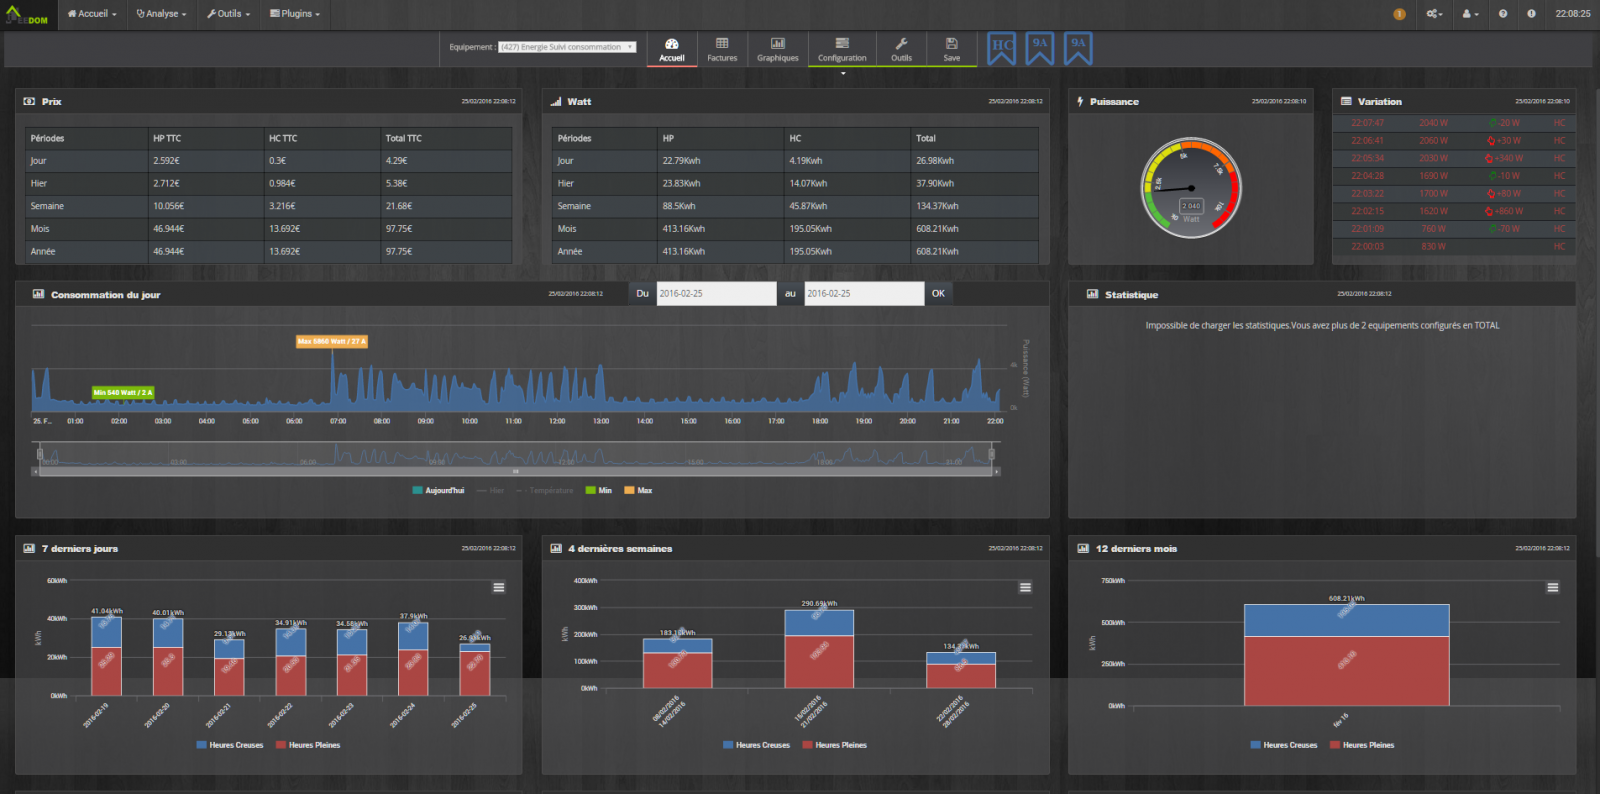The image size is (1600, 794).
Task: Toggle the Température series in legend
Action: click(x=544, y=490)
